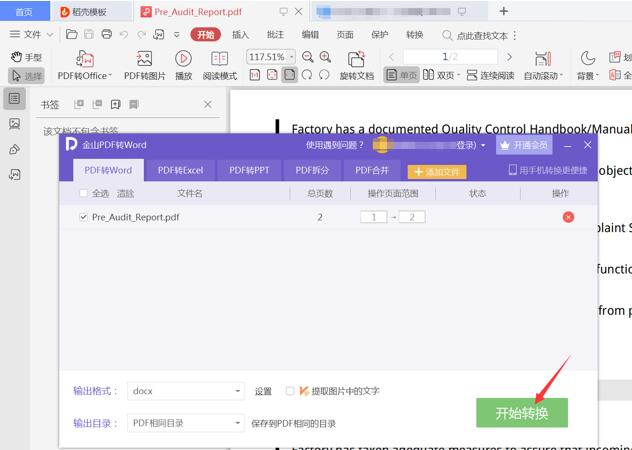Switch to 插入 ribbon tab
The width and height of the screenshot is (632, 450).
[241, 35]
